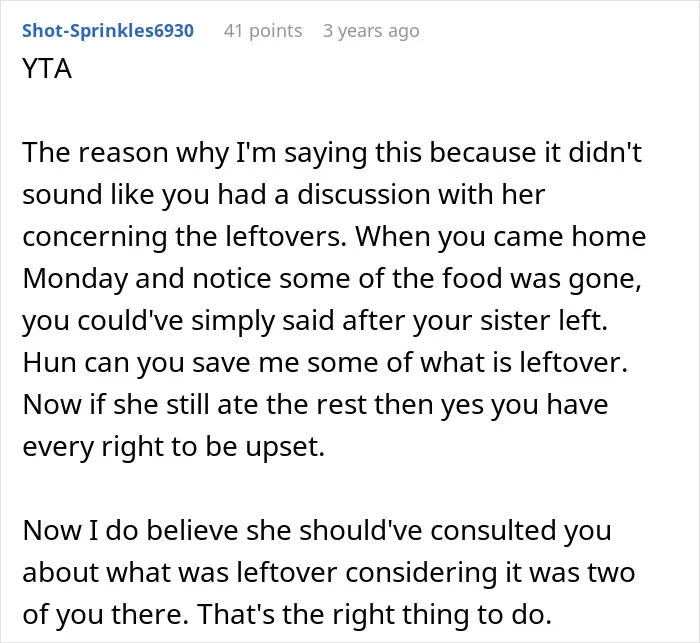Click the line starting 'Hun can you save me'
700x643 pixels.
[x=325, y=363]
